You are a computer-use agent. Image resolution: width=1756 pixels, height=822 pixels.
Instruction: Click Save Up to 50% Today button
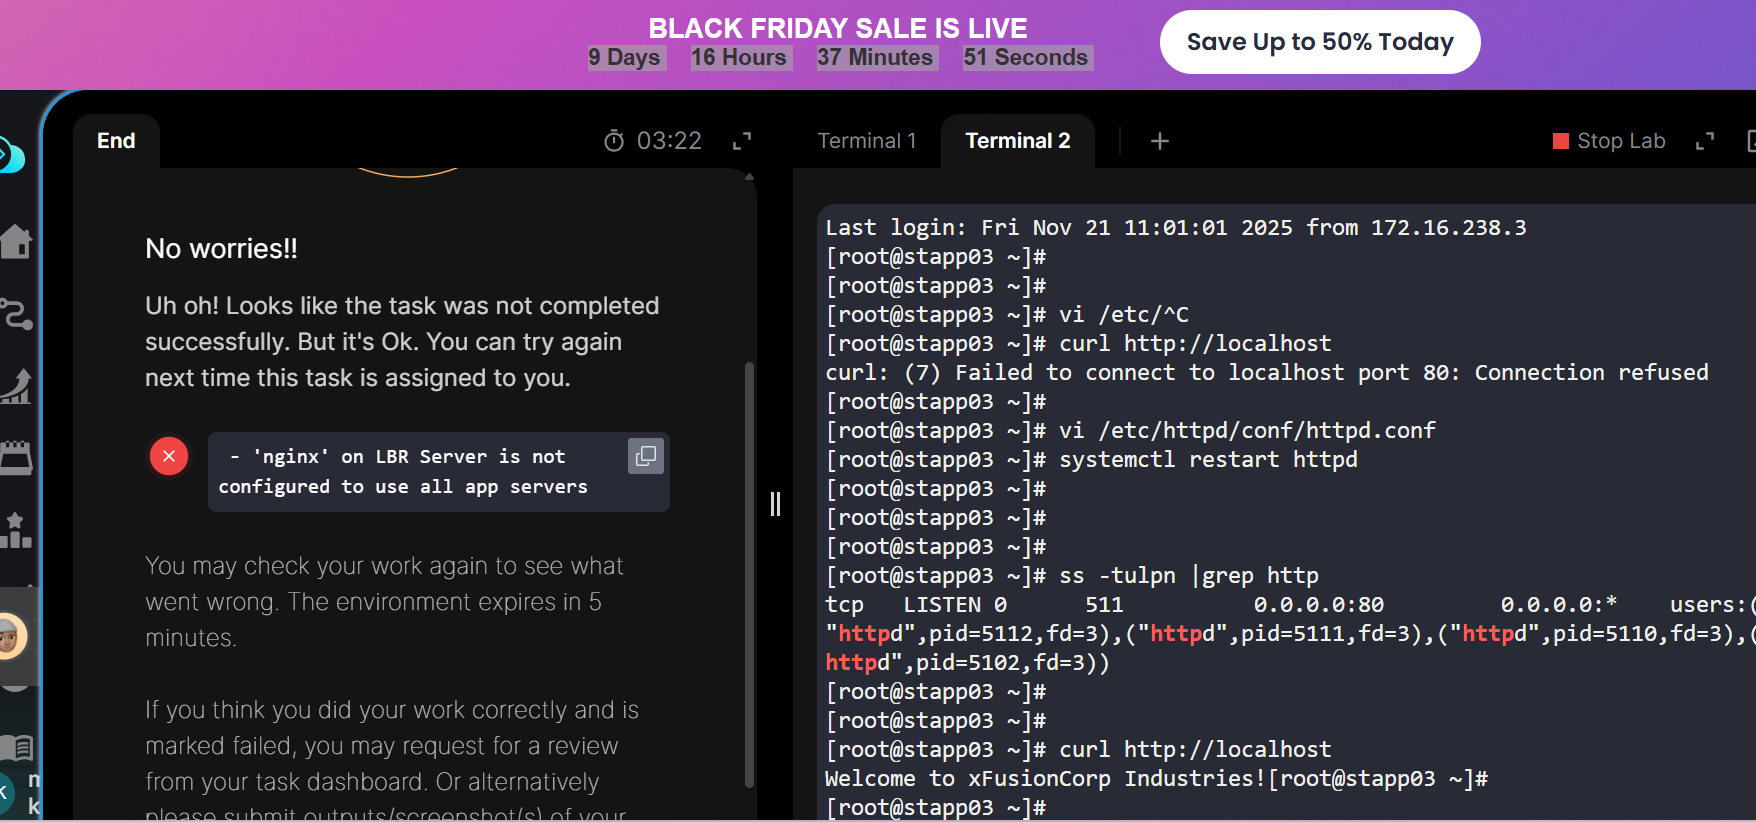1320,42
